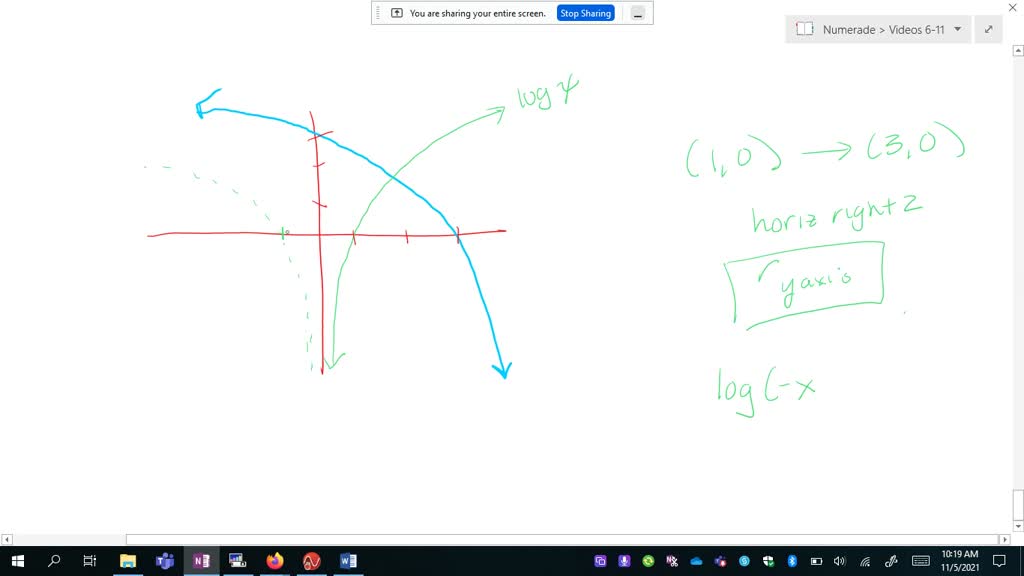1024x576 pixels.
Task: Toggle Bluetooth from the system tray
Action: [x=792, y=561]
